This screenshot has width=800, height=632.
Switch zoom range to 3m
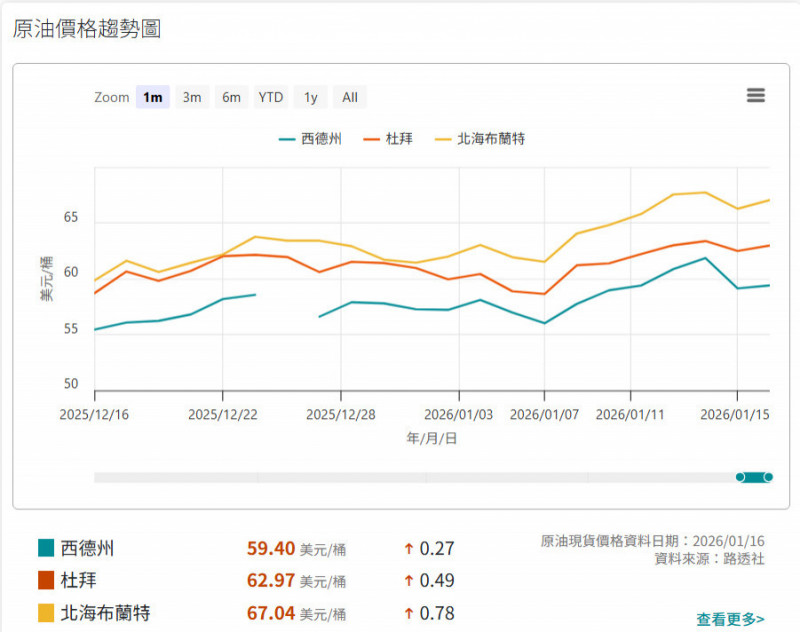(192, 97)
